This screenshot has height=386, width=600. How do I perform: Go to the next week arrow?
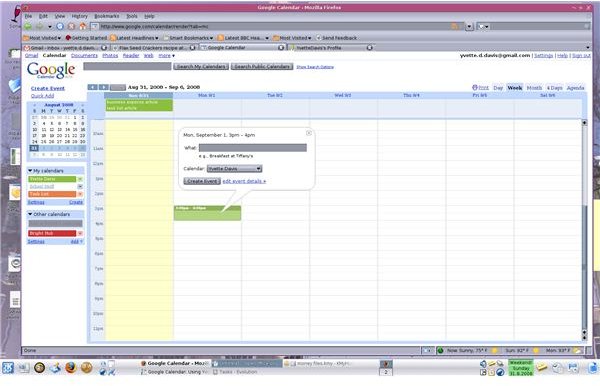[x=104, y=87]
